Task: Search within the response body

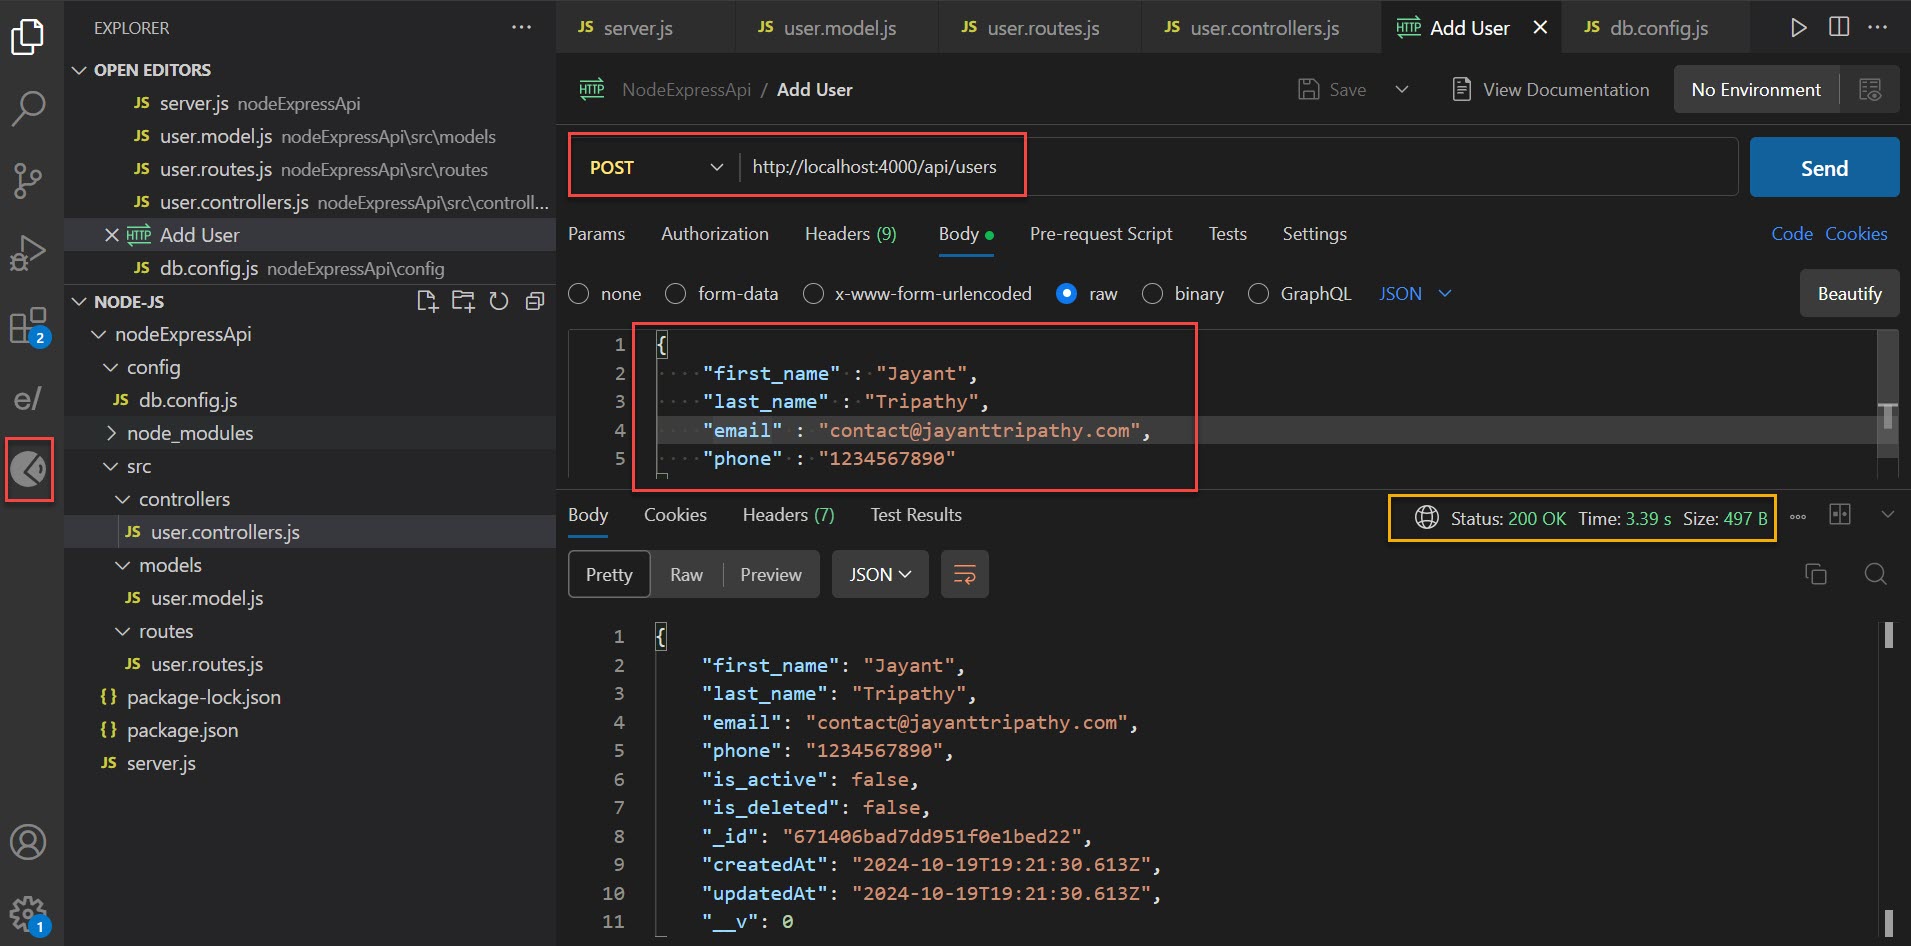Action: coord(1875,574)
